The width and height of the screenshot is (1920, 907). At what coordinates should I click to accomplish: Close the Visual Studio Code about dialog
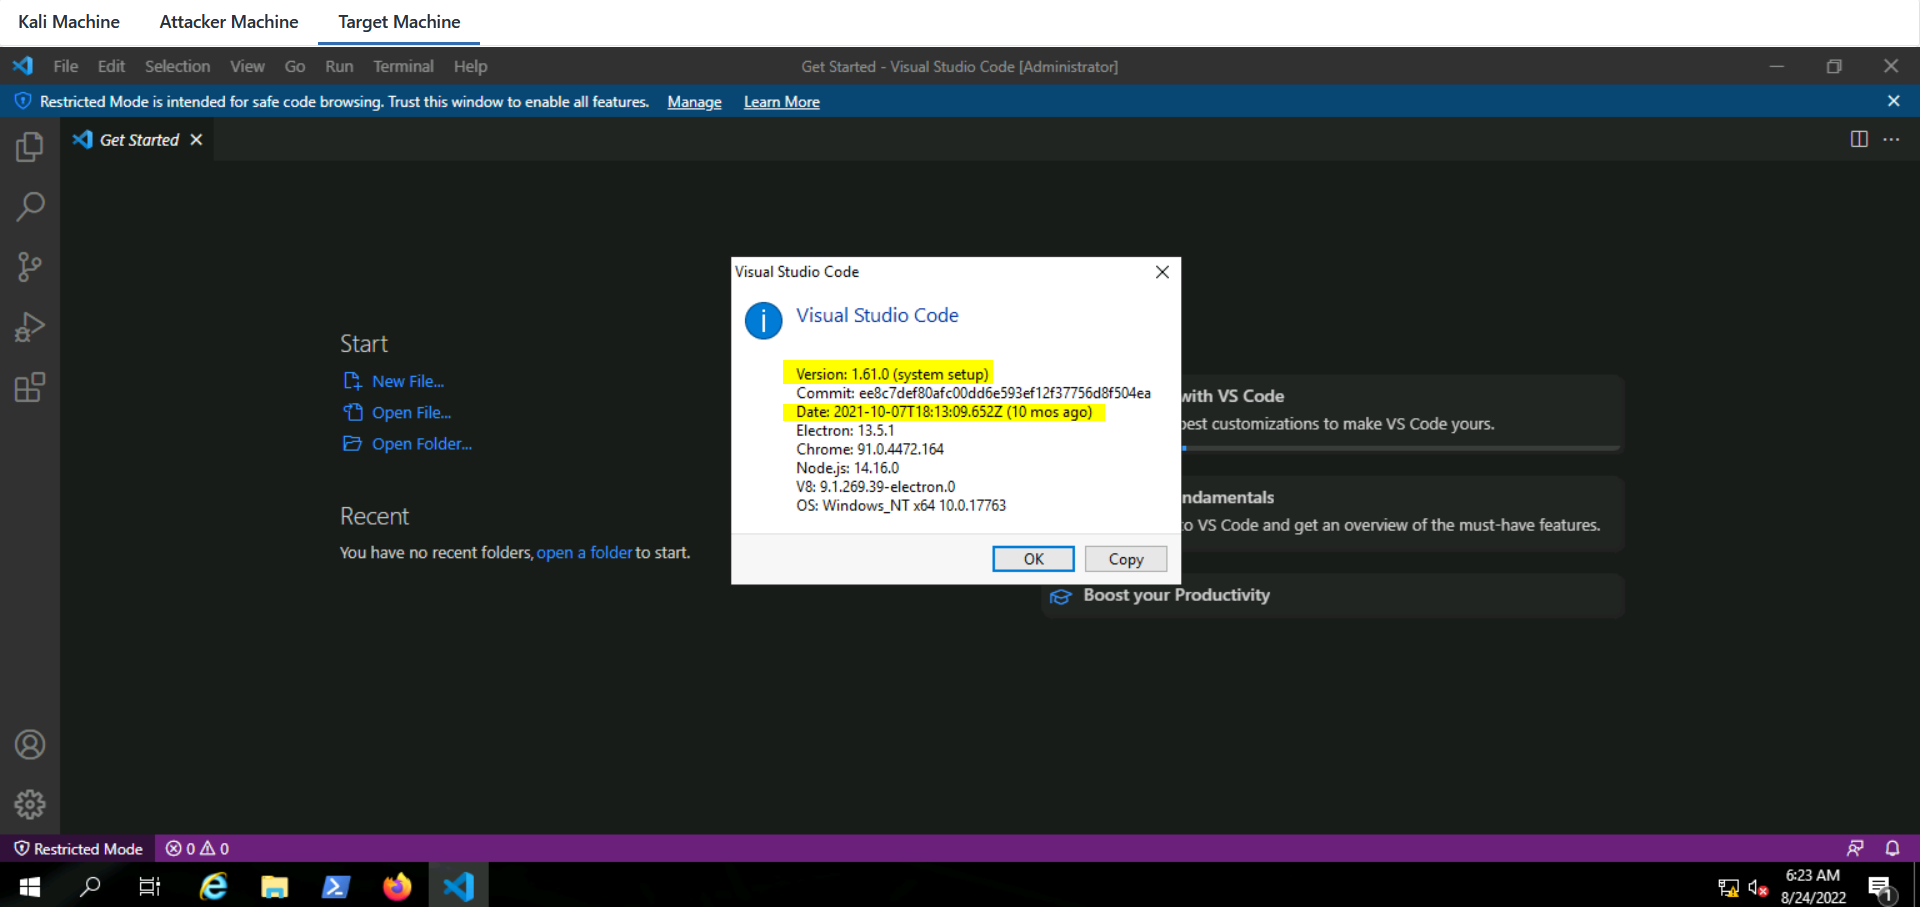[1162, 272]
